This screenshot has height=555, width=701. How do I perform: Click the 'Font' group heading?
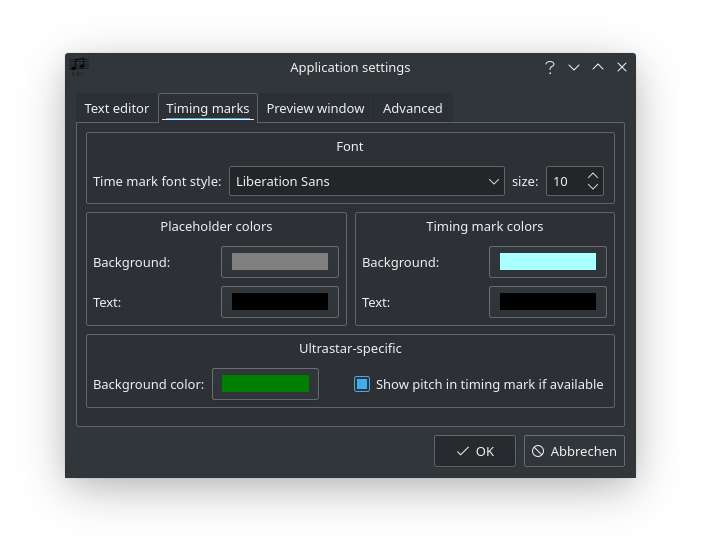pyautogui.click(x=350, y=147)
